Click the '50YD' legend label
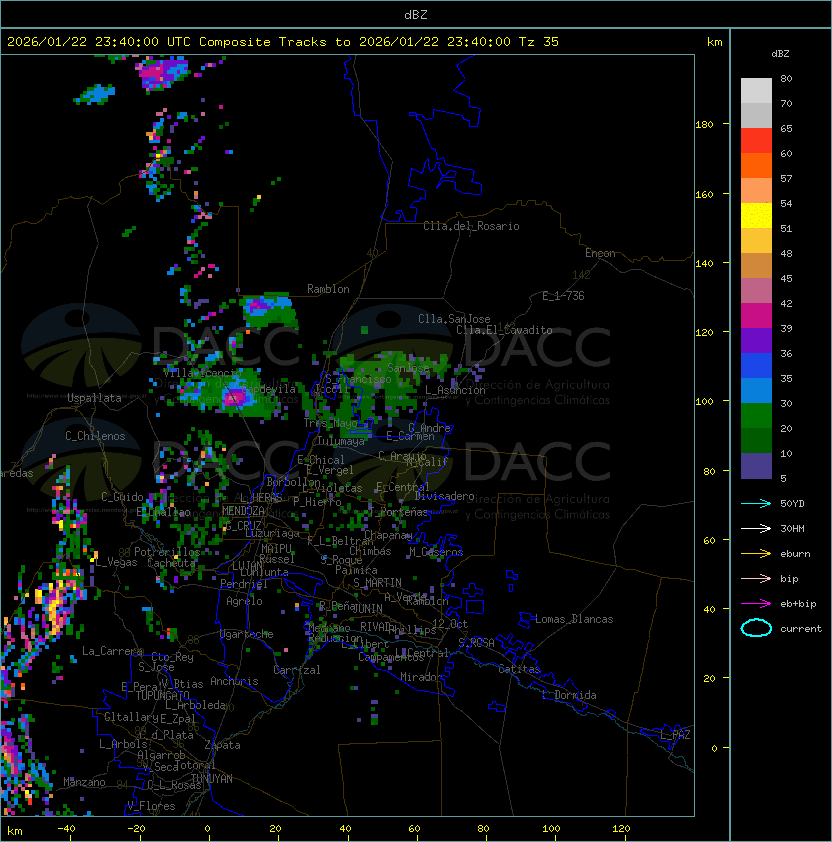This screenshot has height=842, width=832. (792, 504)
